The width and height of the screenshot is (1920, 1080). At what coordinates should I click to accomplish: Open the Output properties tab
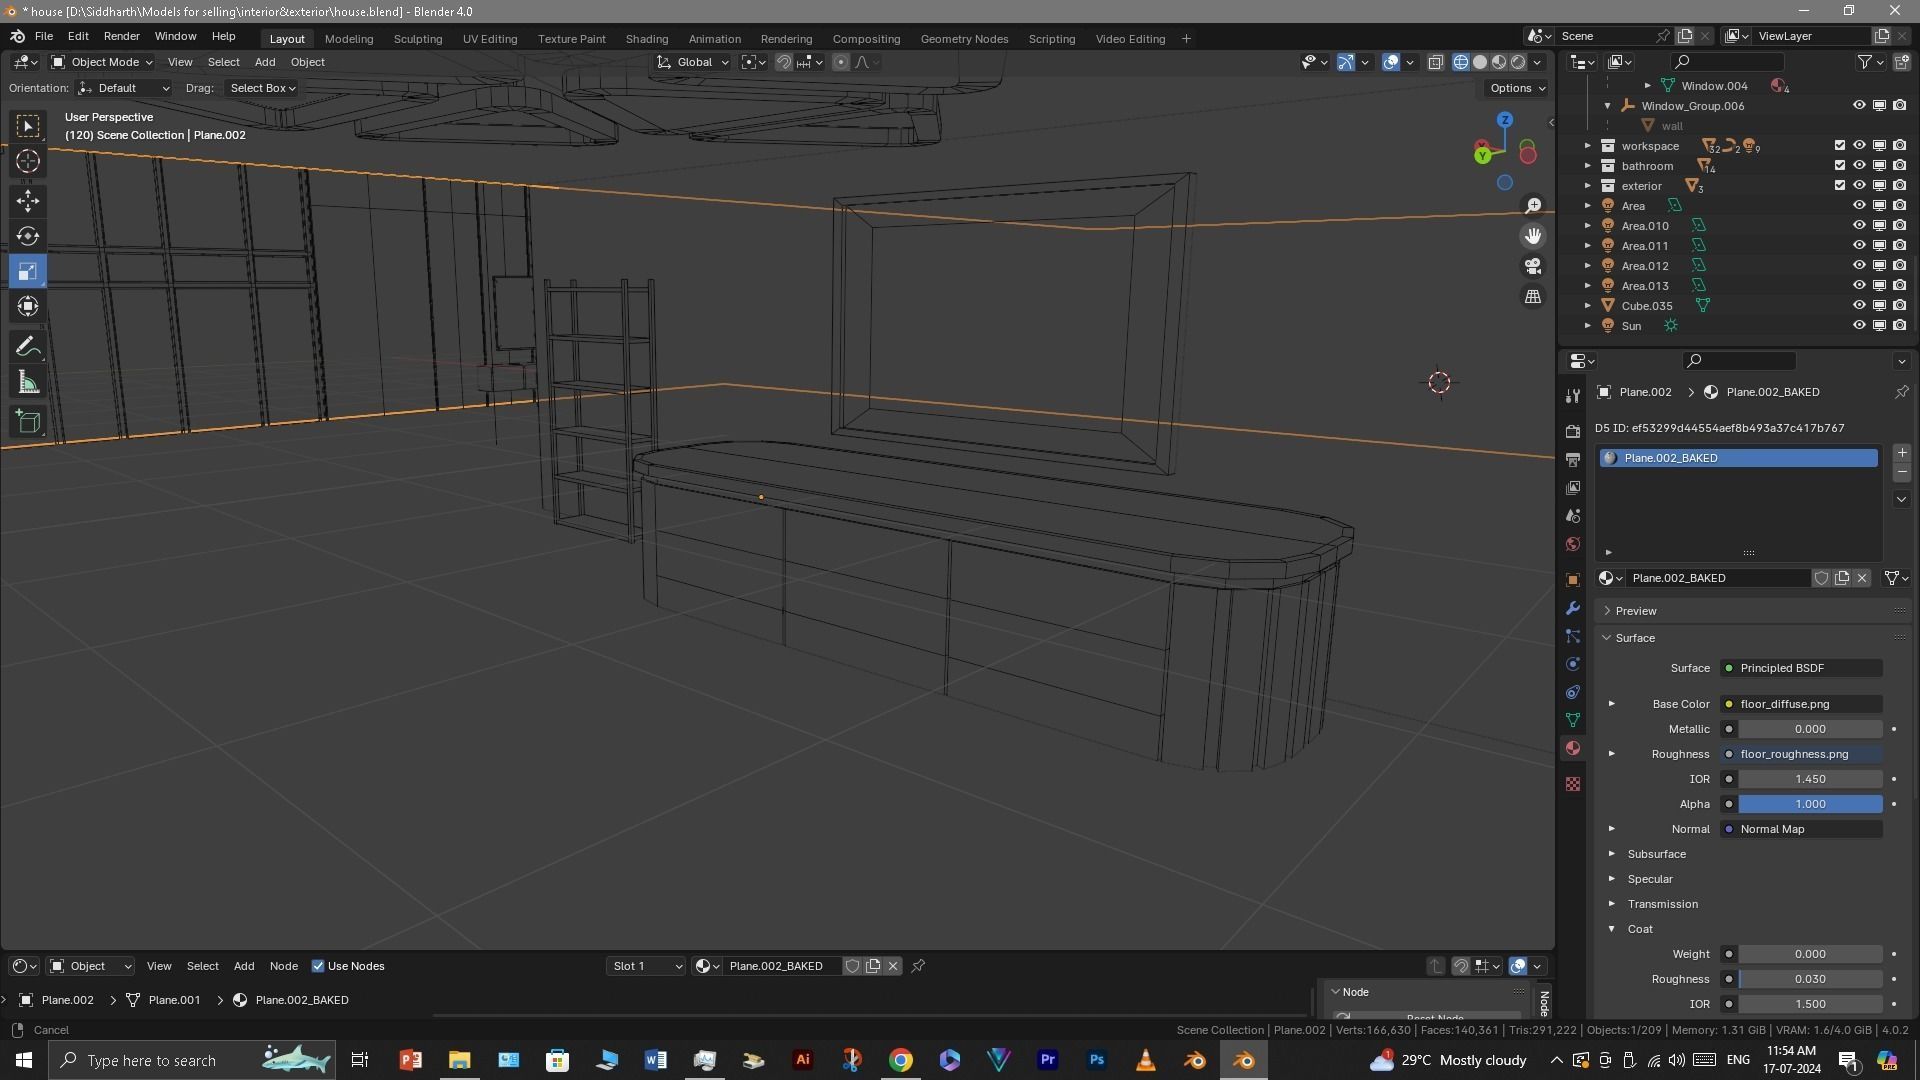[x=1573, y=459]
